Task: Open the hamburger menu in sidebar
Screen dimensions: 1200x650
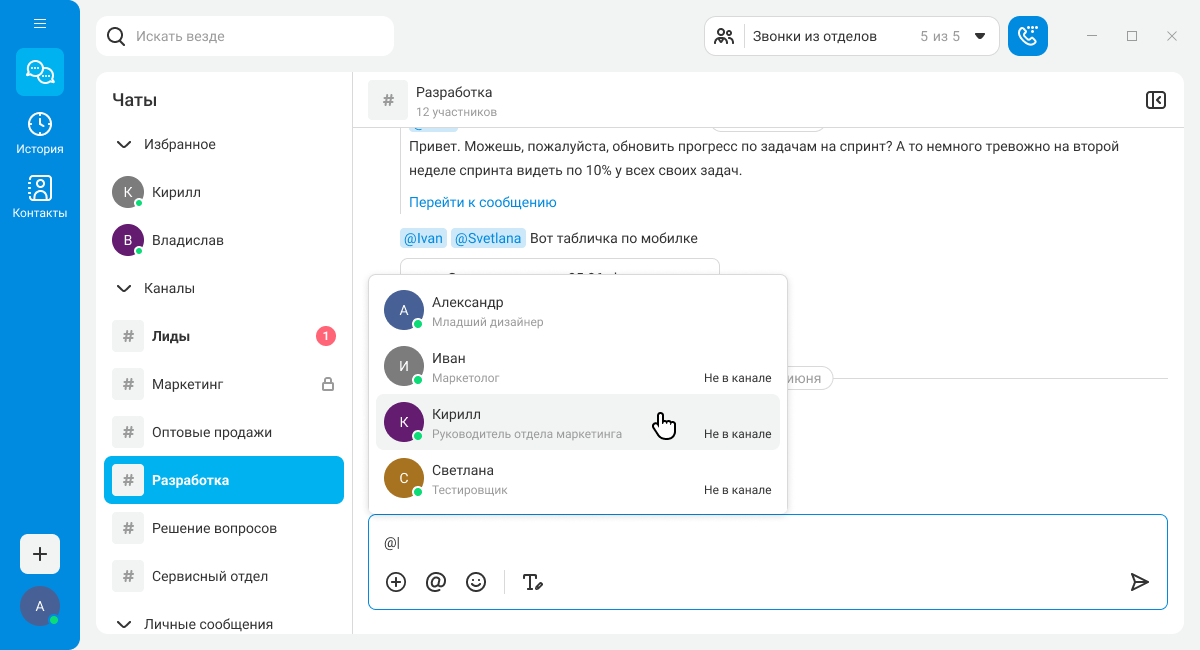Action: 40,23
